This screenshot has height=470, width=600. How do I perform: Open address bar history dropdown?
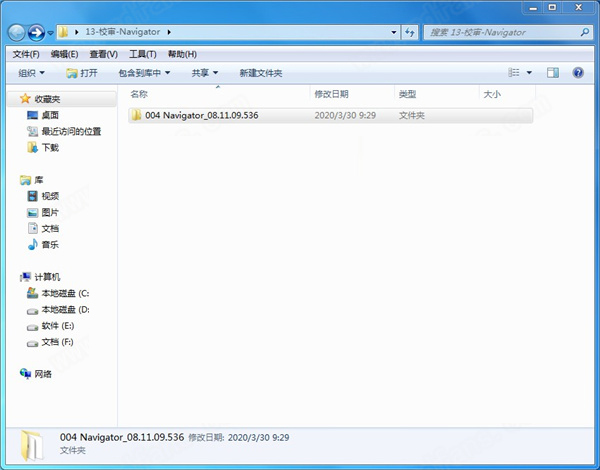point(394,33)
